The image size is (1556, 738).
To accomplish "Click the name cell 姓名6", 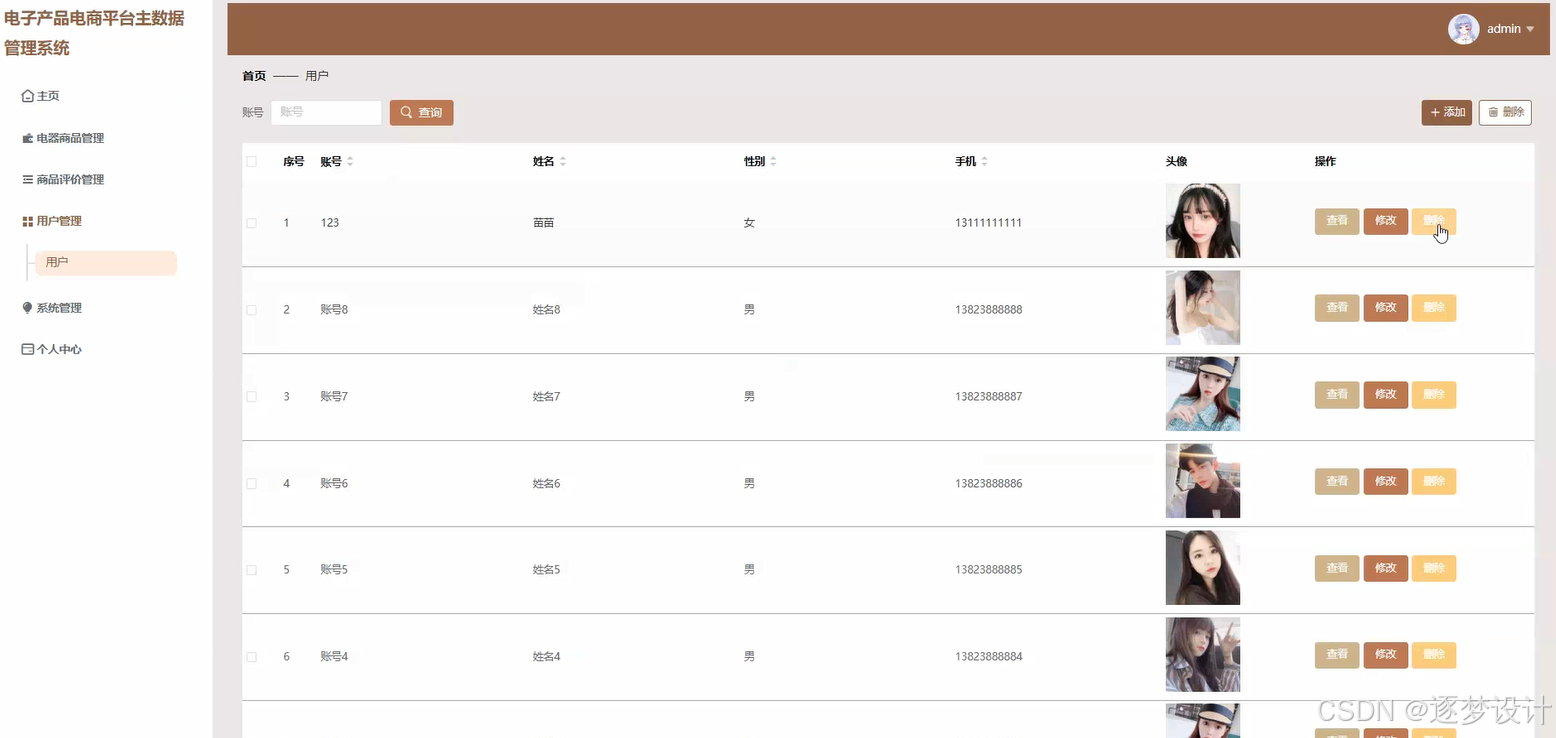I will coord(547,484).
